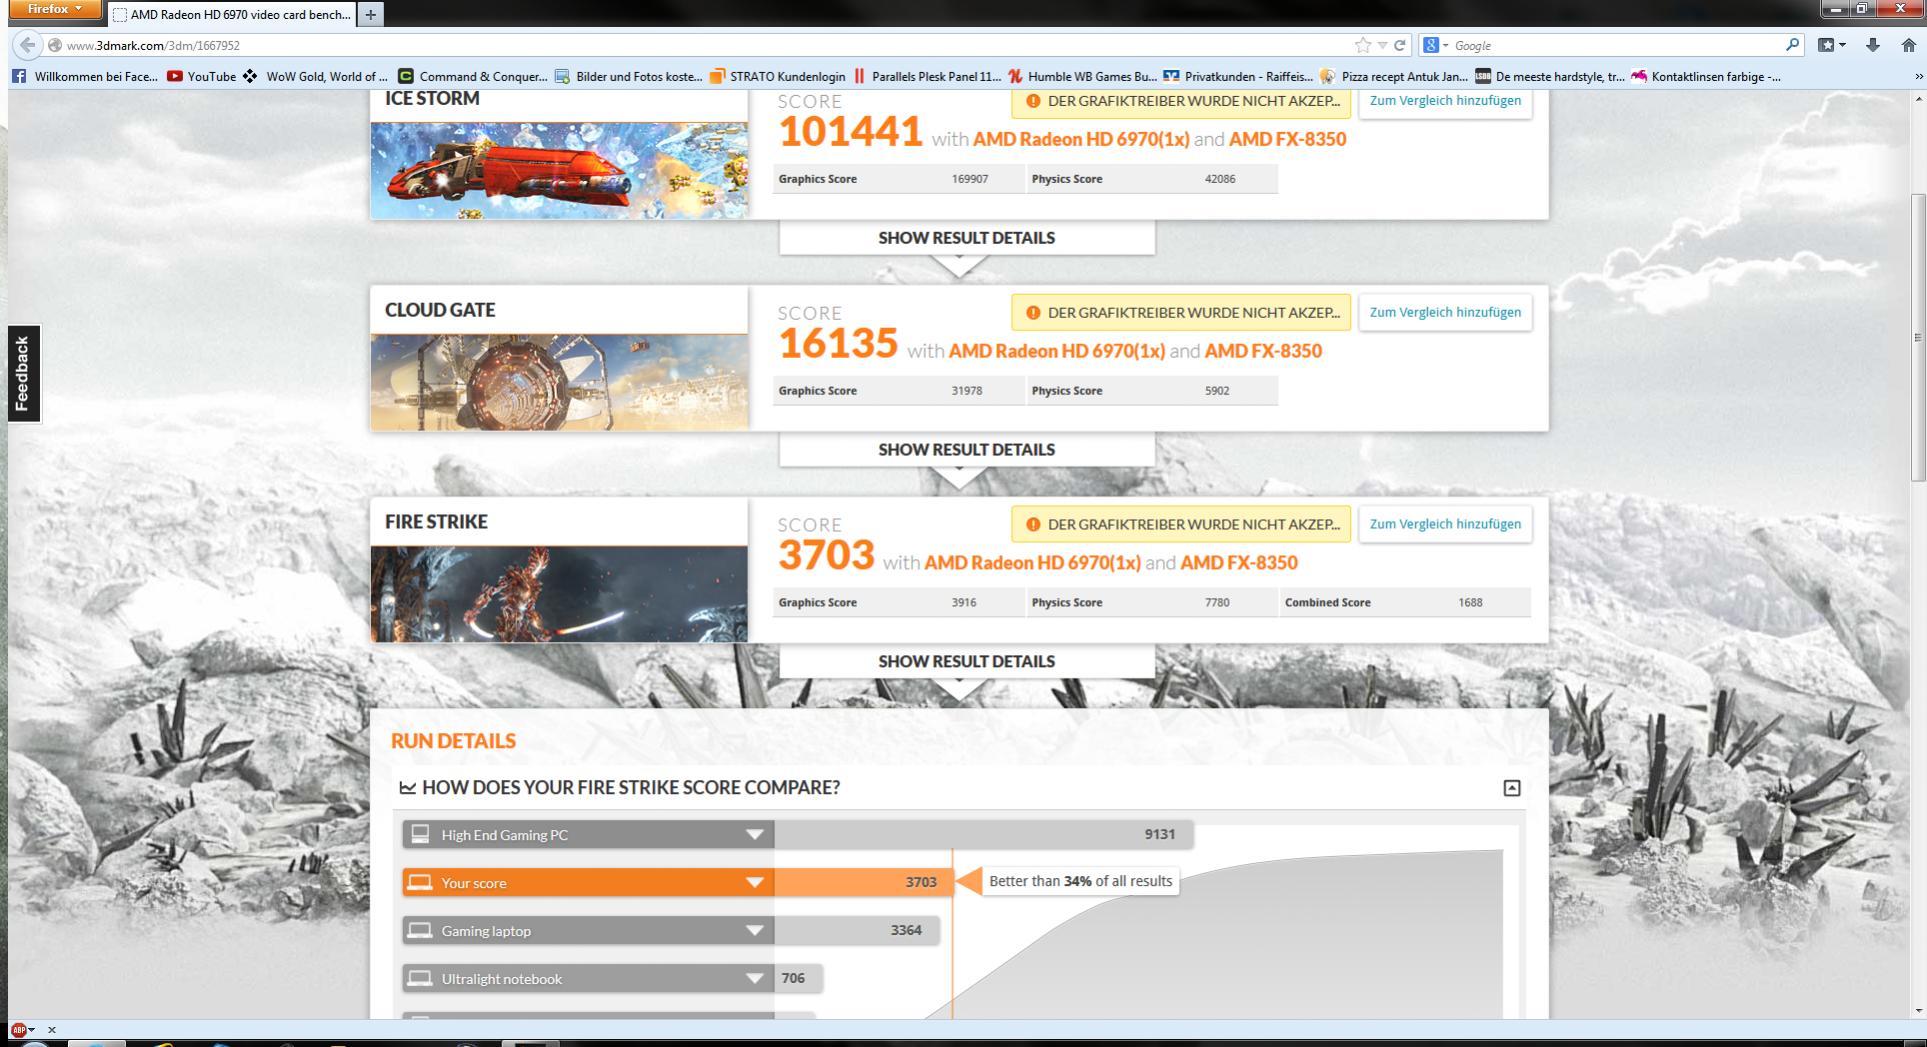Image resolution: width=1927 pixels, height=1047 pixels.
Task: Show more bookmarks chevron
Action: click(x=1917, y=76)
